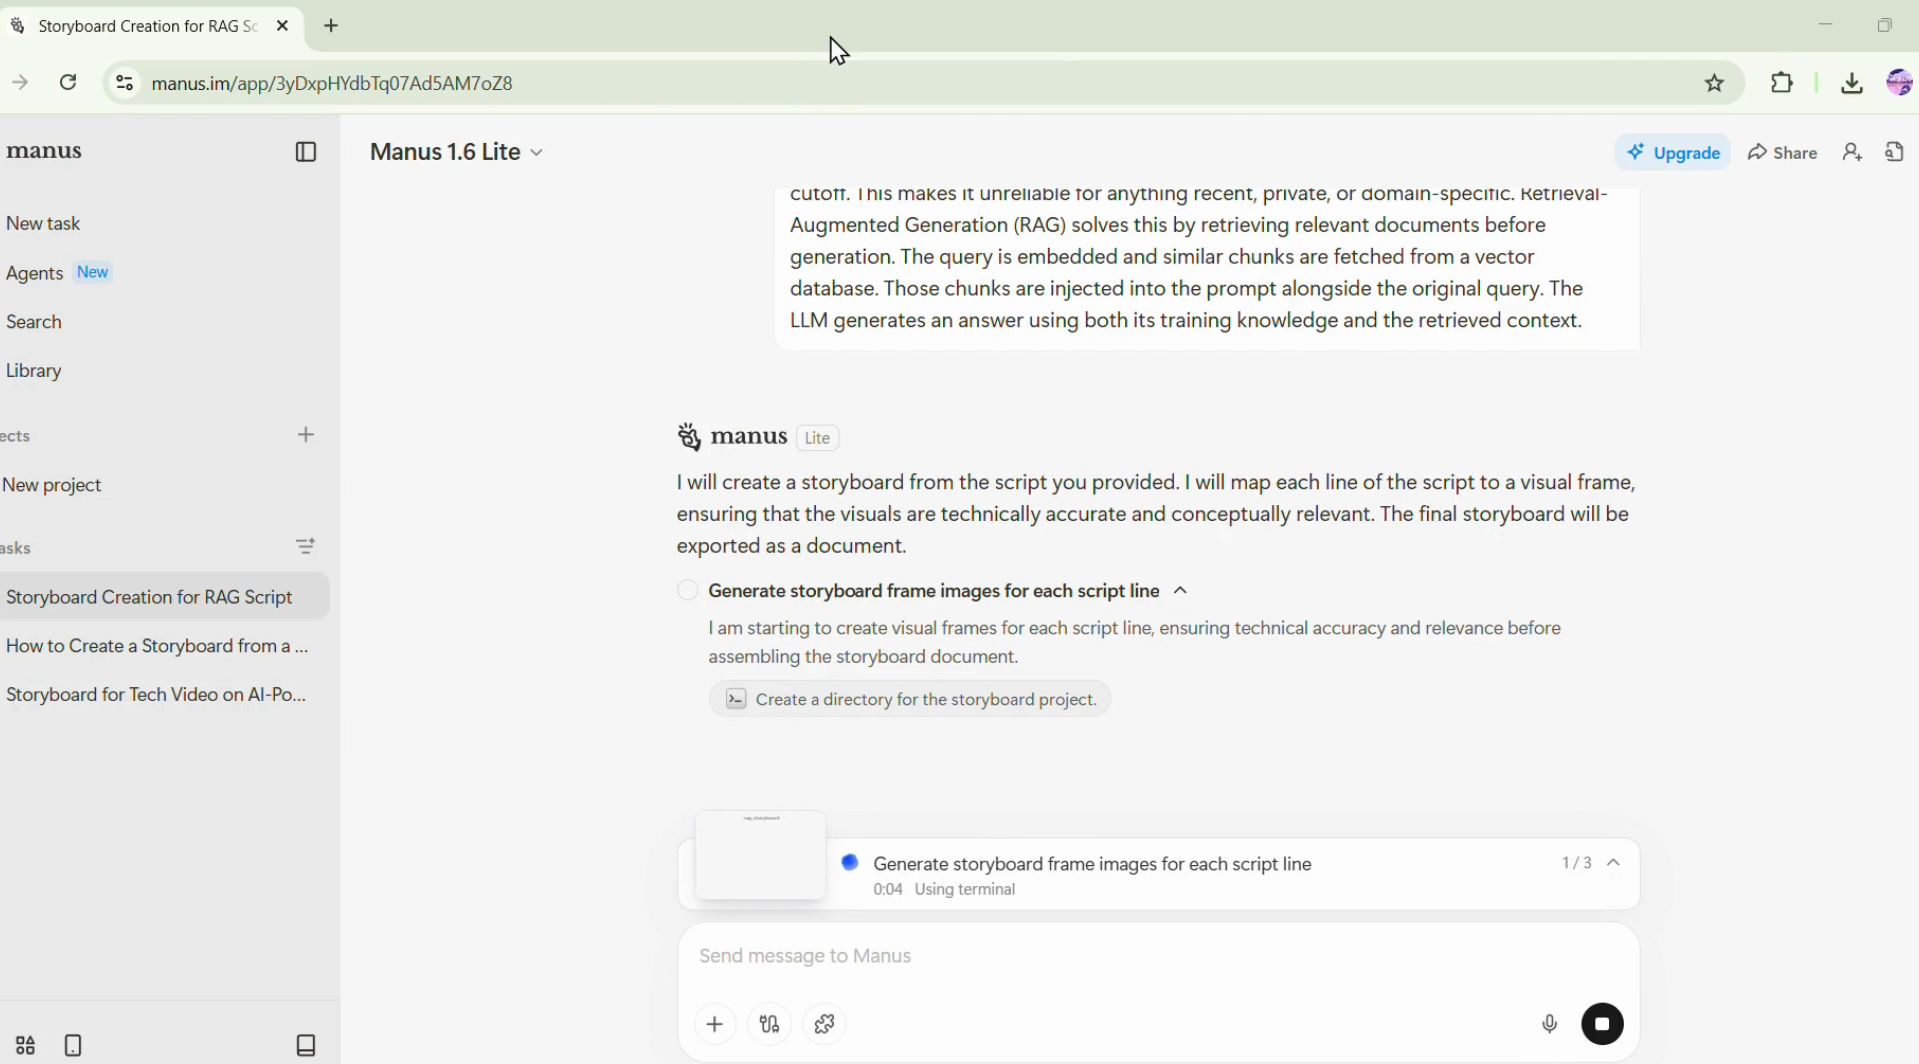Click the tablet icon at sidebar bottom right

coord(306,1046)
